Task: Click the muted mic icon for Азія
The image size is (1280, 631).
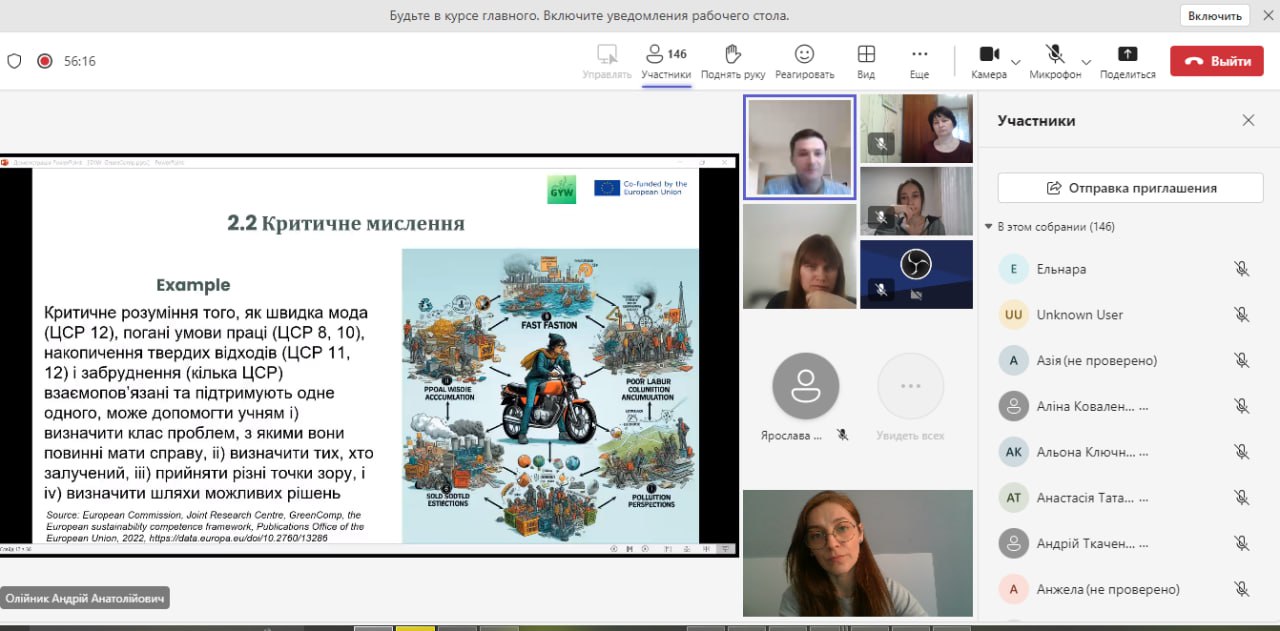Action: click(x=1241, y=360)
